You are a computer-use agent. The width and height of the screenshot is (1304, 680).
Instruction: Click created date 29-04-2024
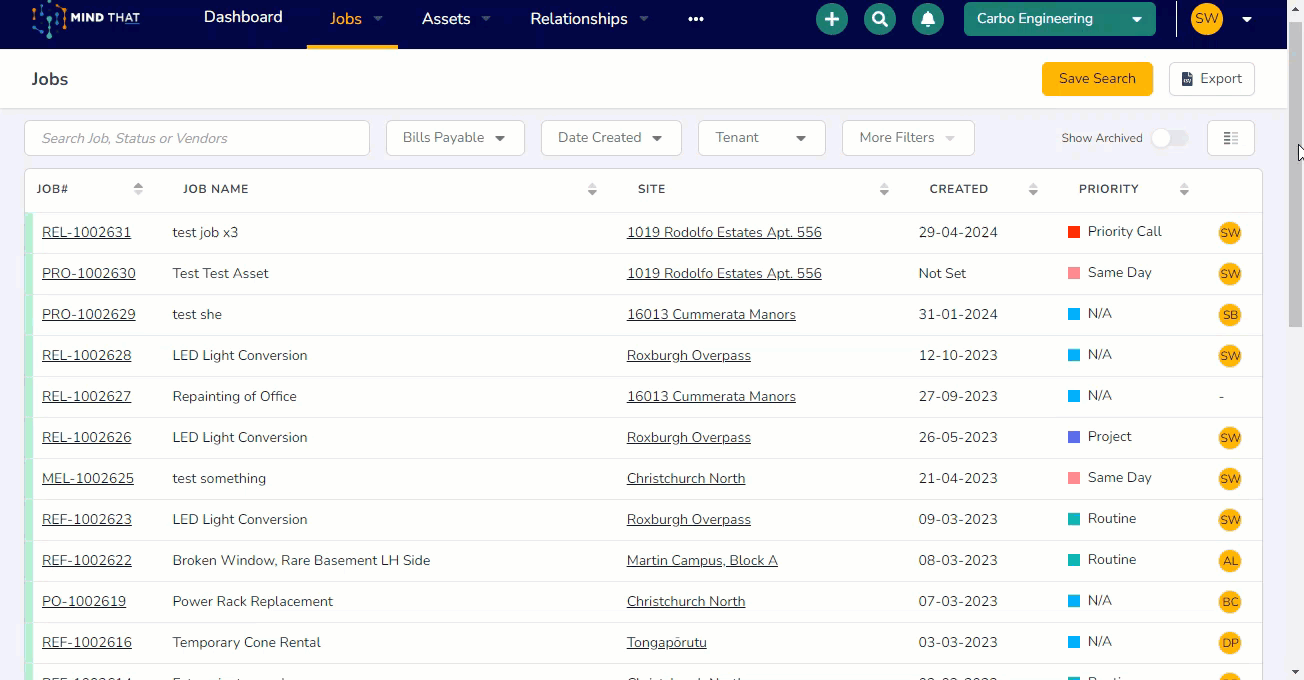click(958, 233)
